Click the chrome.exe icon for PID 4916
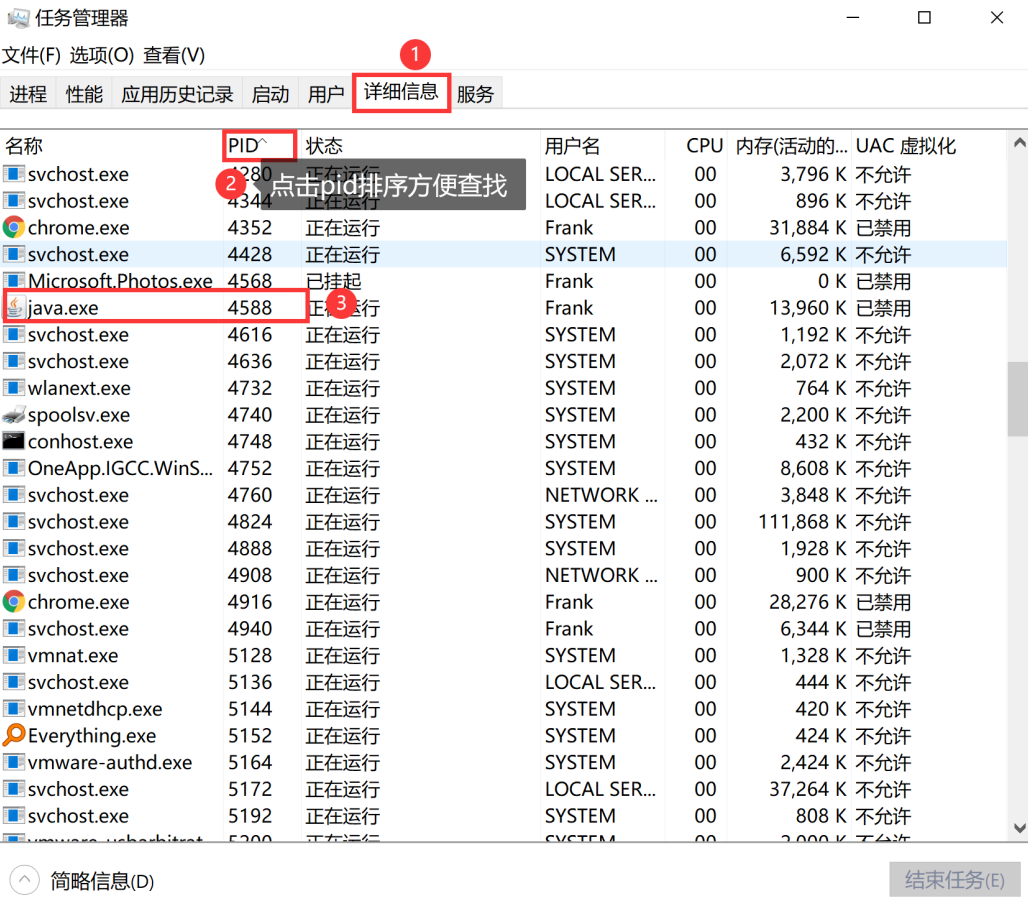This screenshot has width=1028, height=912. coord(14,602)
